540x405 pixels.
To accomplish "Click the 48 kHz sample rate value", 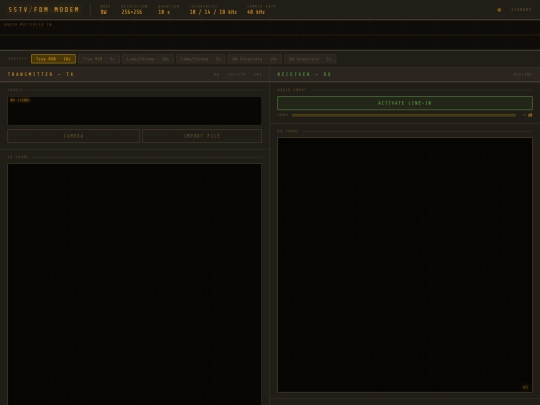I will point(256,12).
